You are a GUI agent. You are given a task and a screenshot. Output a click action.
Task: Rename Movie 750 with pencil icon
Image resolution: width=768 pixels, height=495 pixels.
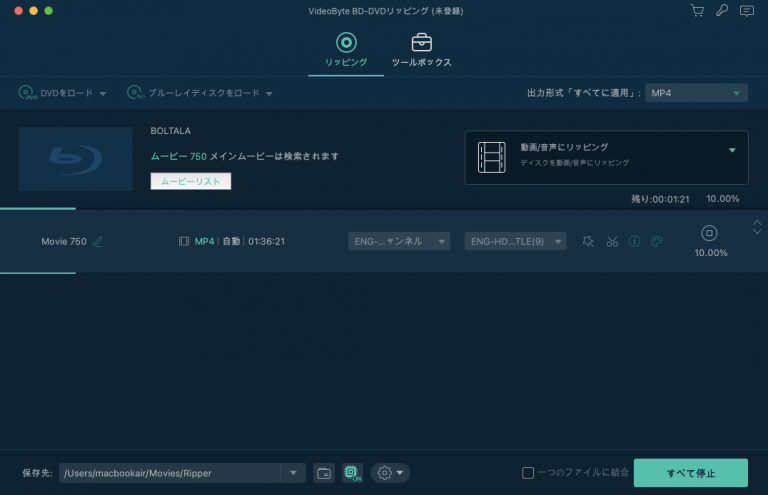click(x=98, y=241)
